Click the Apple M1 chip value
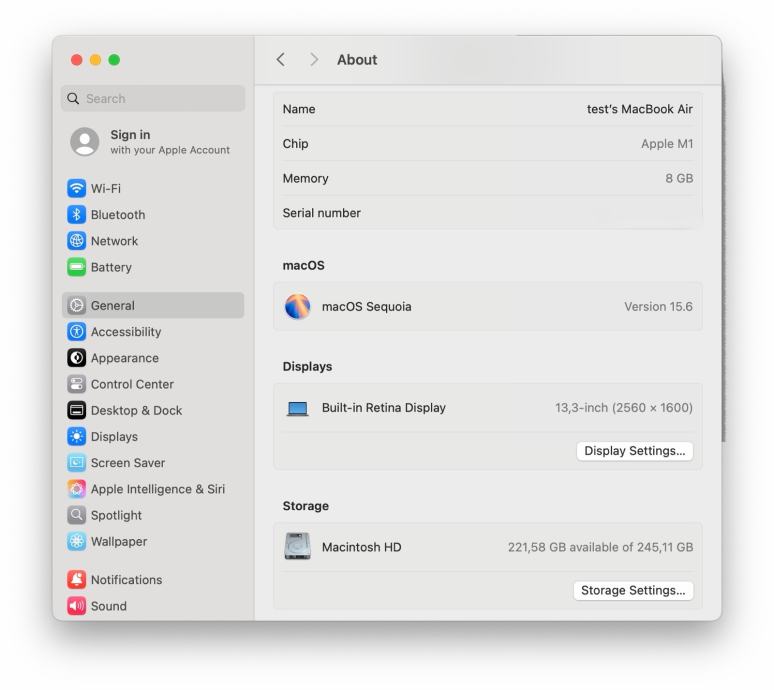Screen dimensions: 774x690 pos(667,144)
